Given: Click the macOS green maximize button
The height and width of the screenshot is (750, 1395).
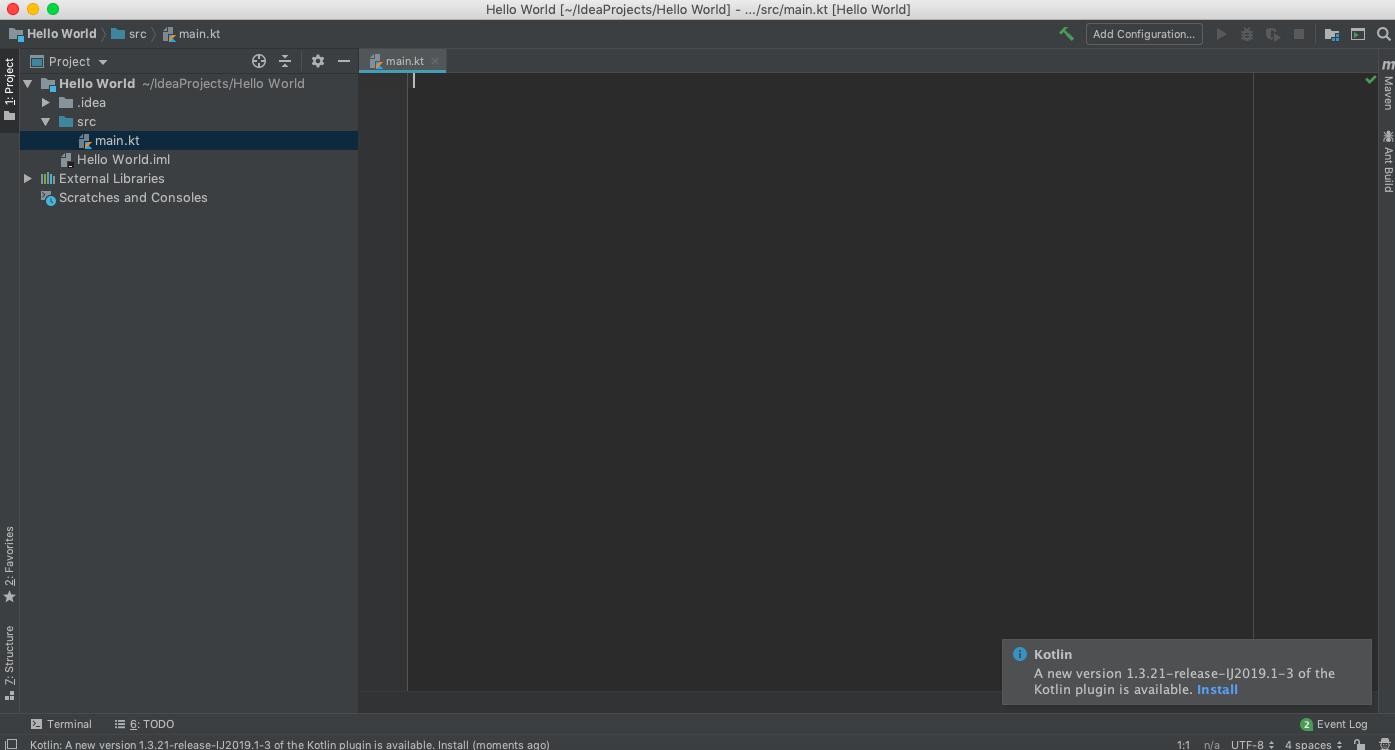Looking at the screenshot, I should click(x=53, y=9).
